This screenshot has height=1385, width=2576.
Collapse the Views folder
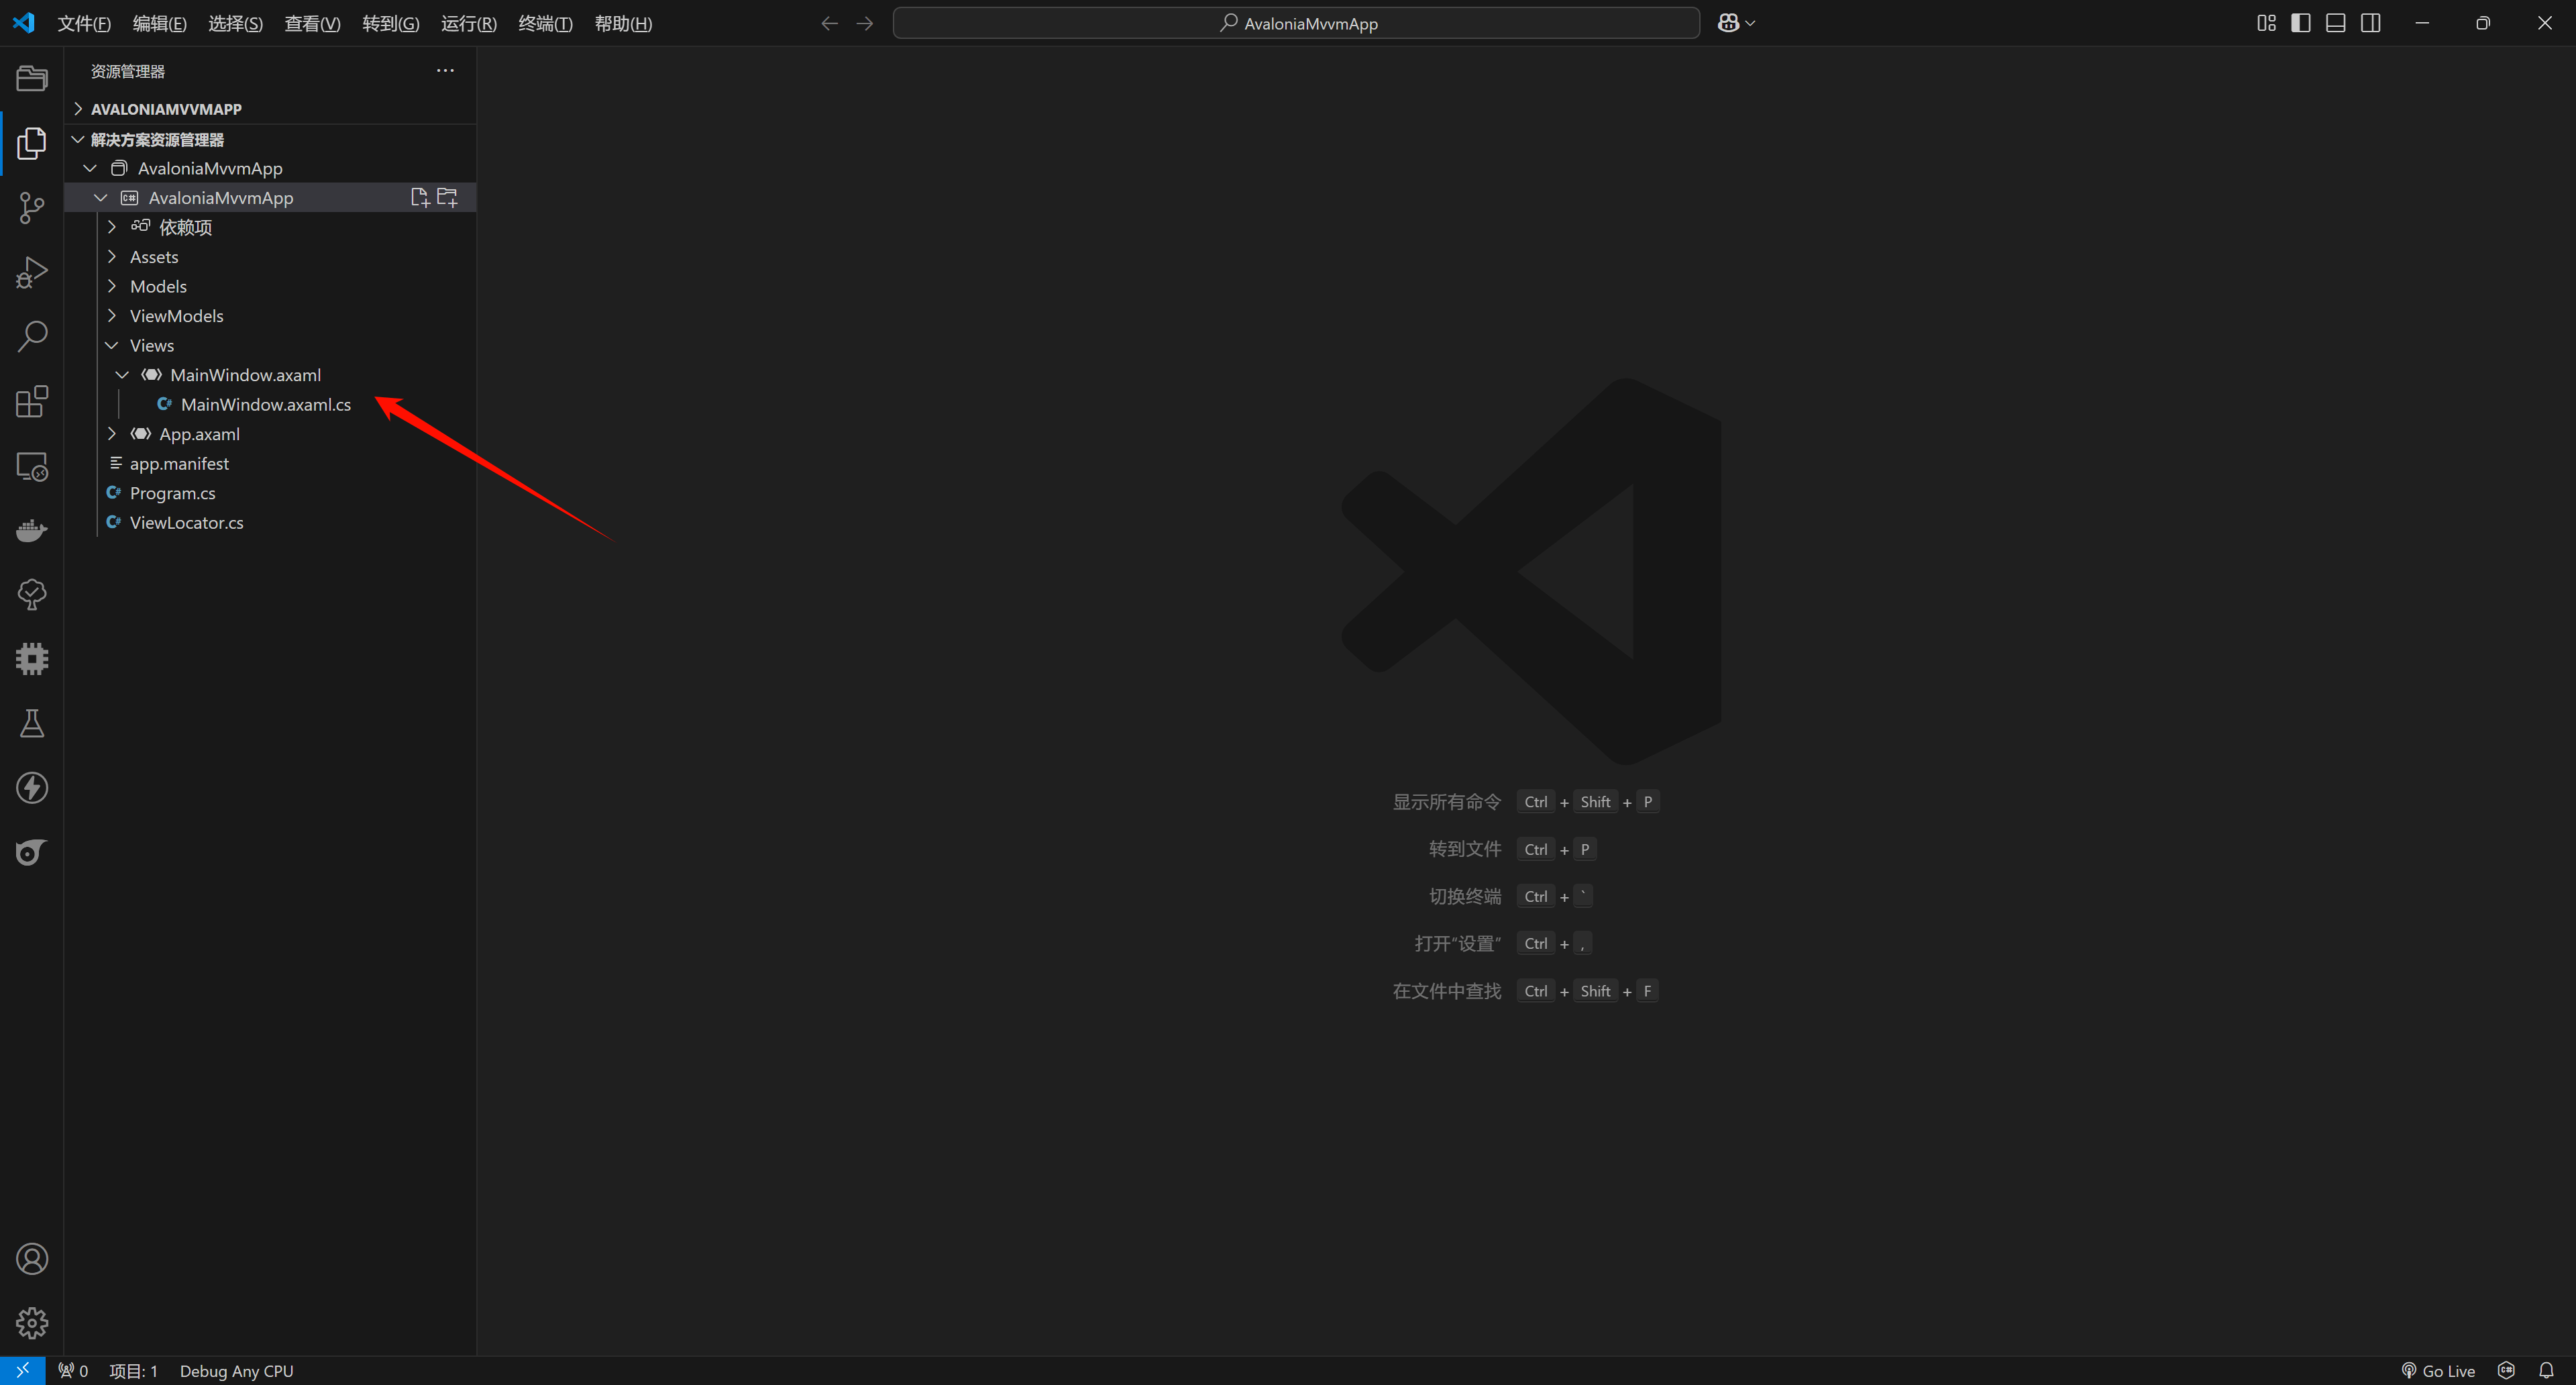[112, 345]
